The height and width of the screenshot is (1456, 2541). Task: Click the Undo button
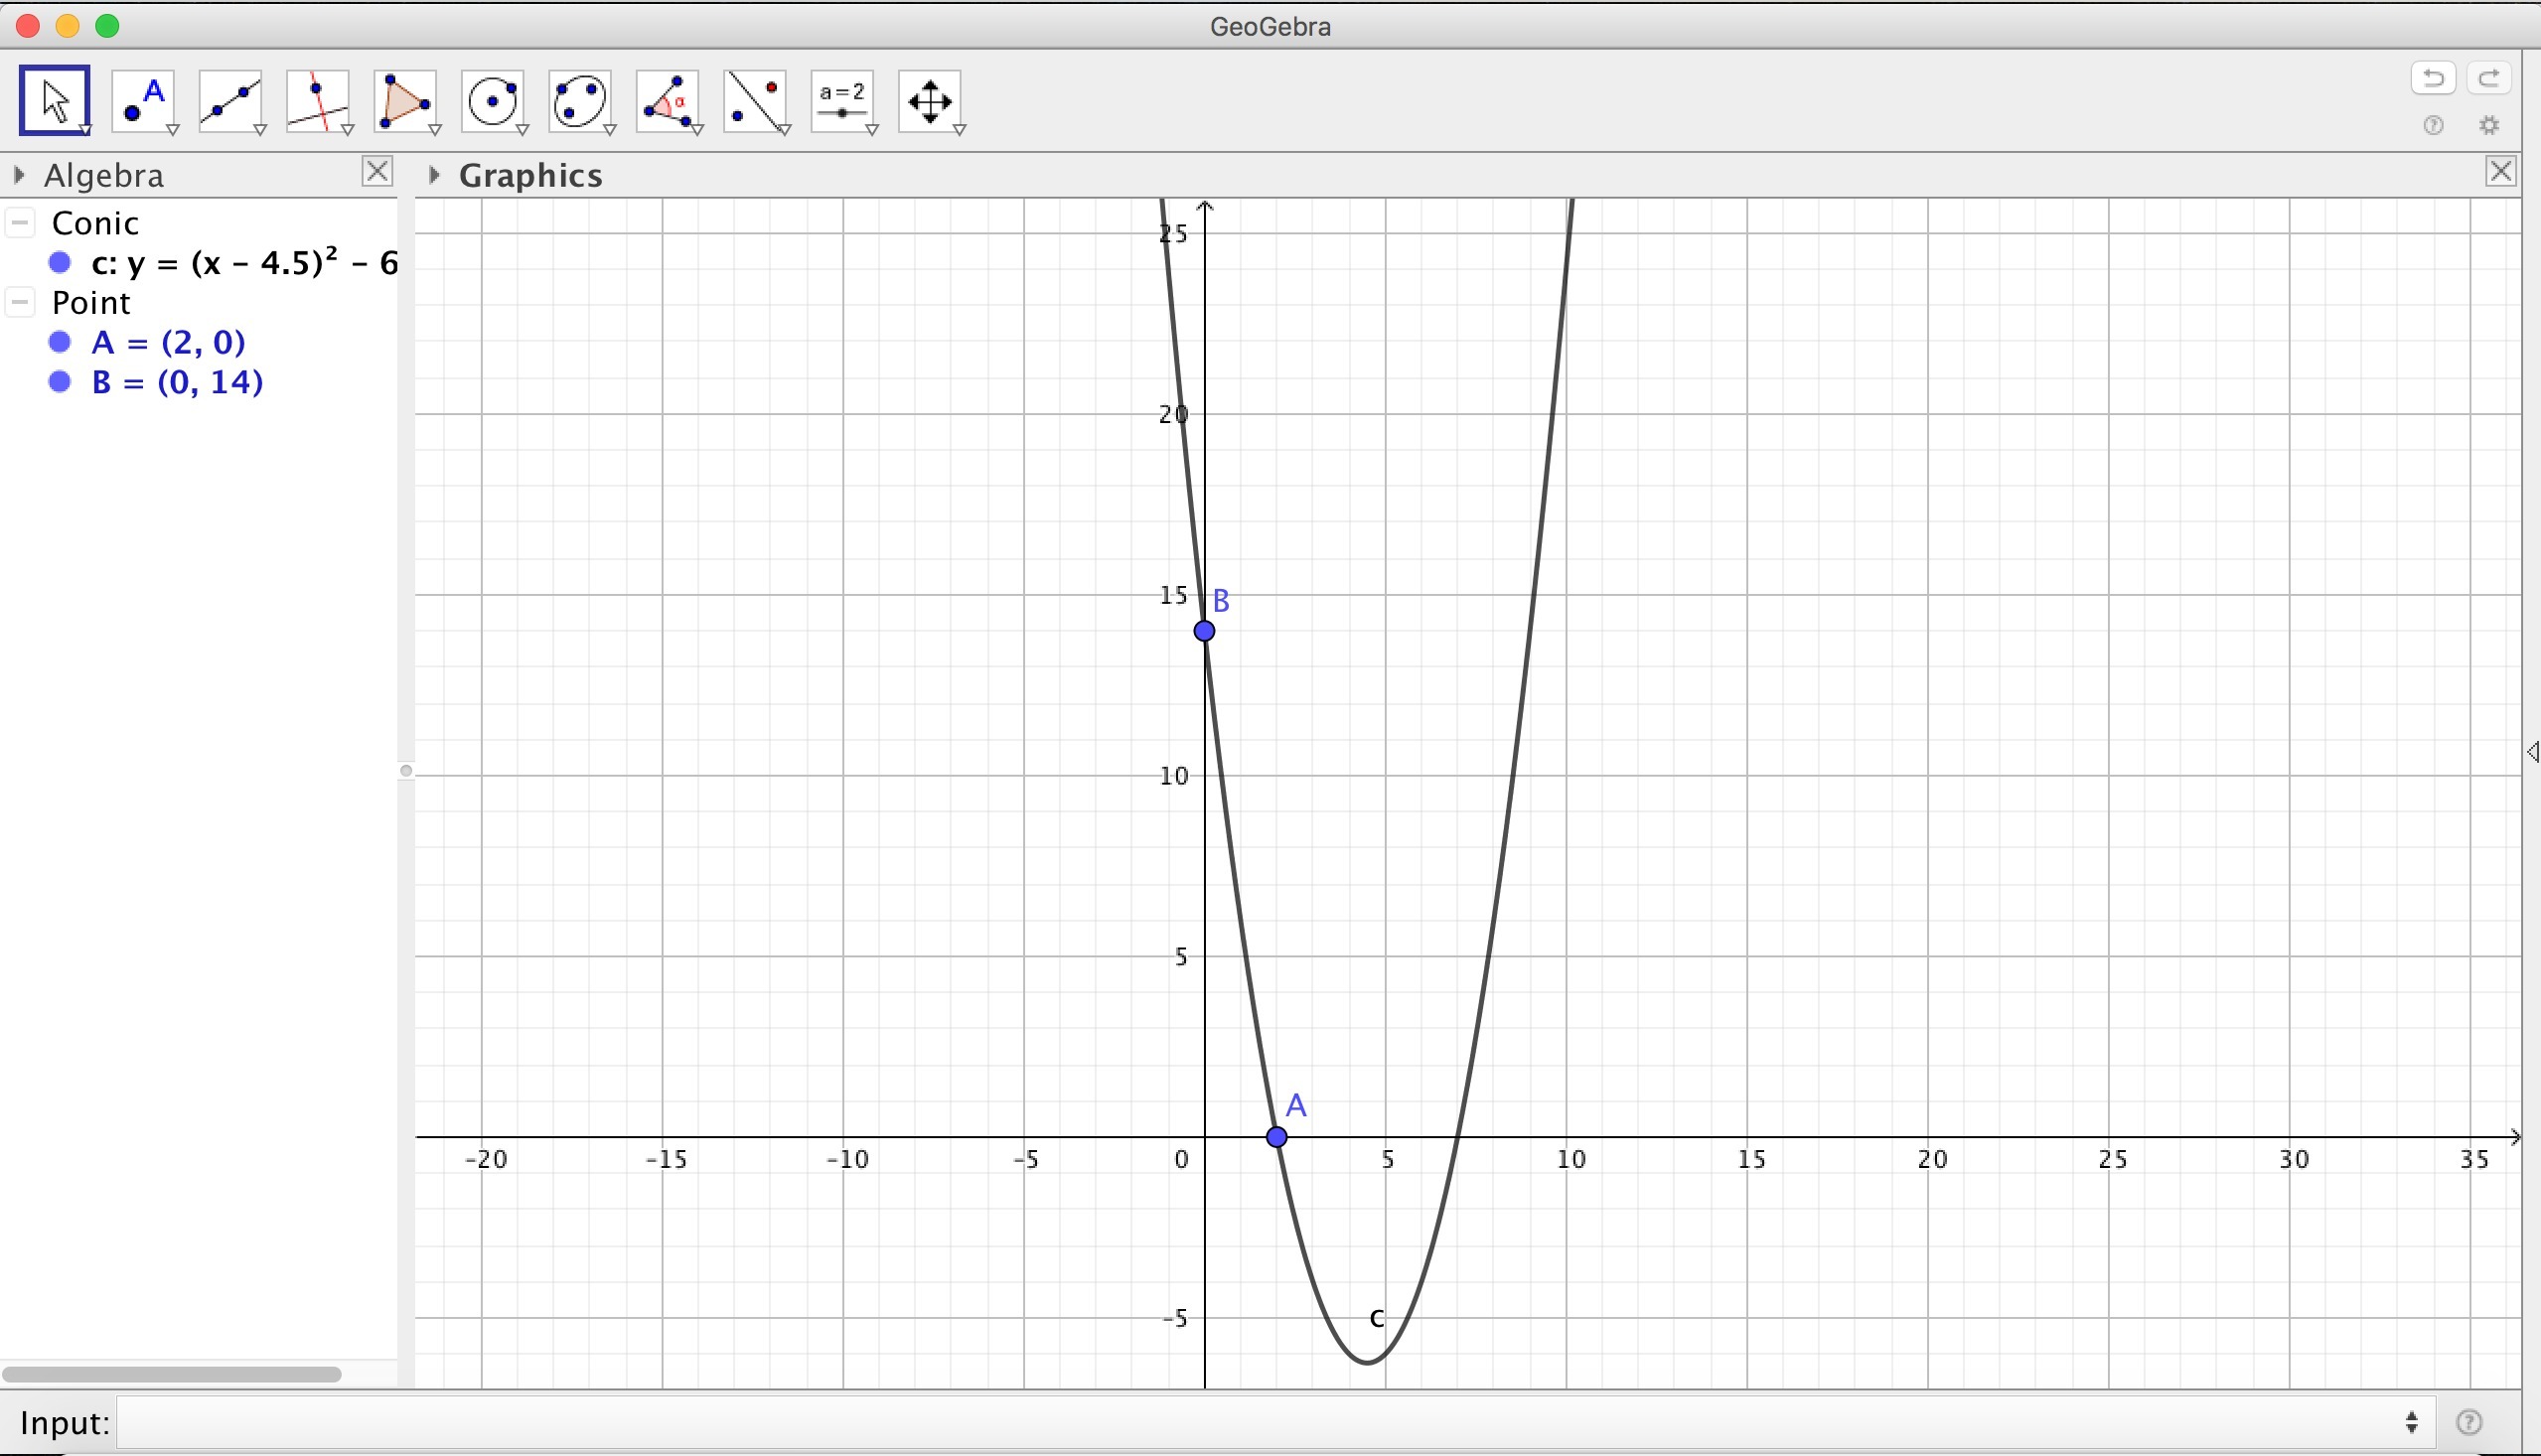(x=2433, y=78)
